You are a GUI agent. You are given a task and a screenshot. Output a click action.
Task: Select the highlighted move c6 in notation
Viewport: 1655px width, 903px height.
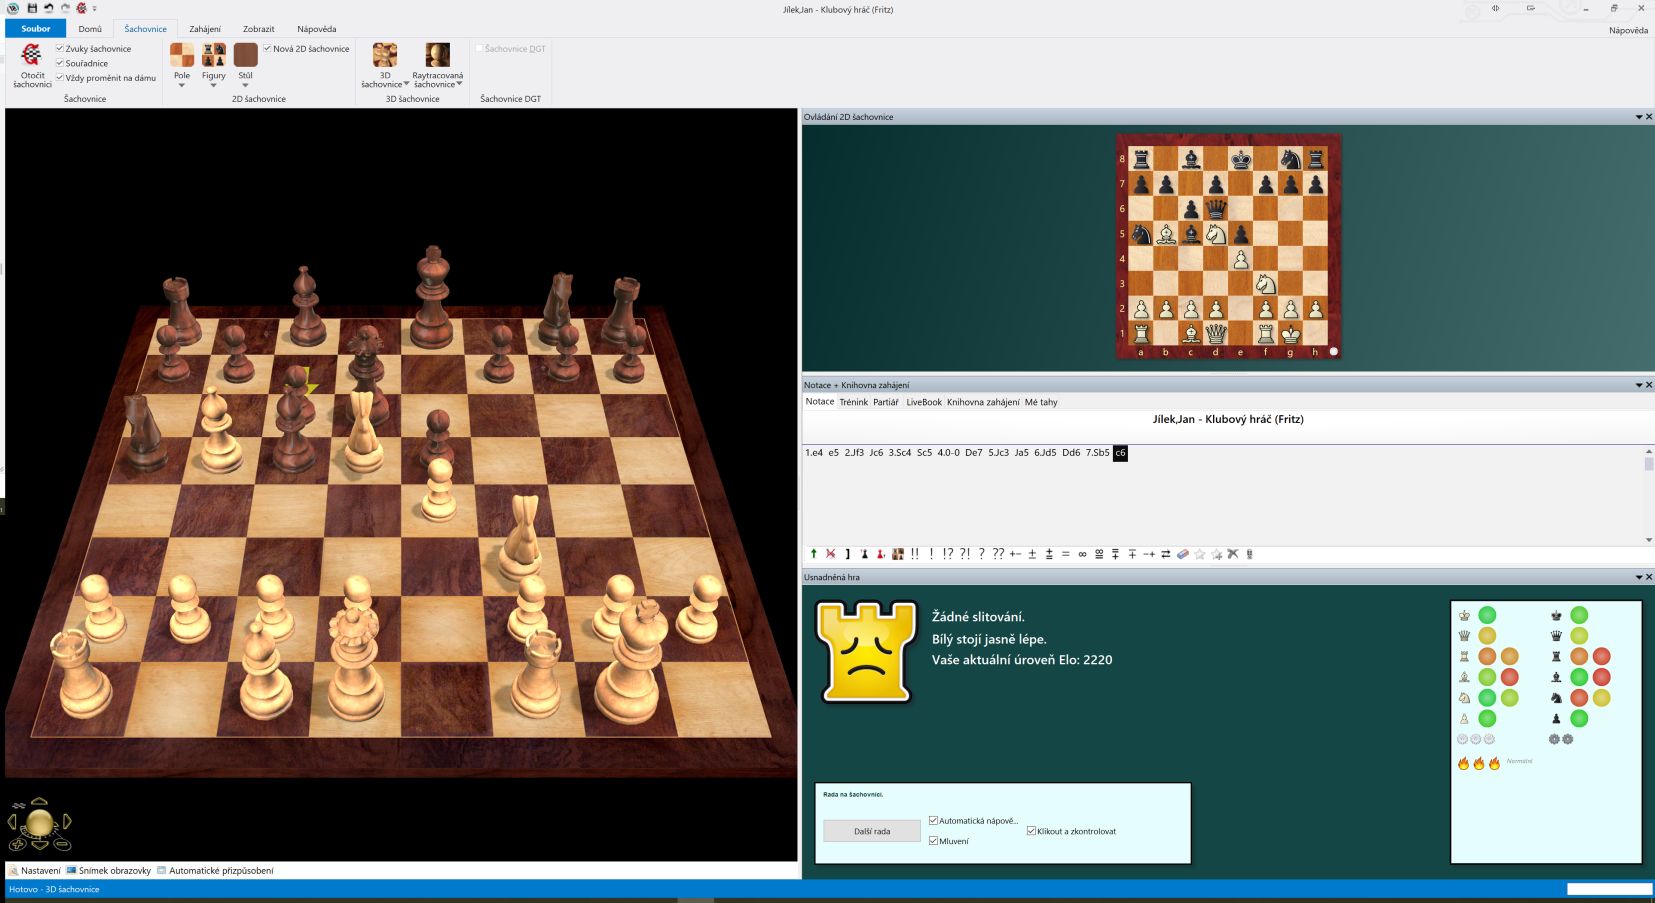coord(1120,453)
